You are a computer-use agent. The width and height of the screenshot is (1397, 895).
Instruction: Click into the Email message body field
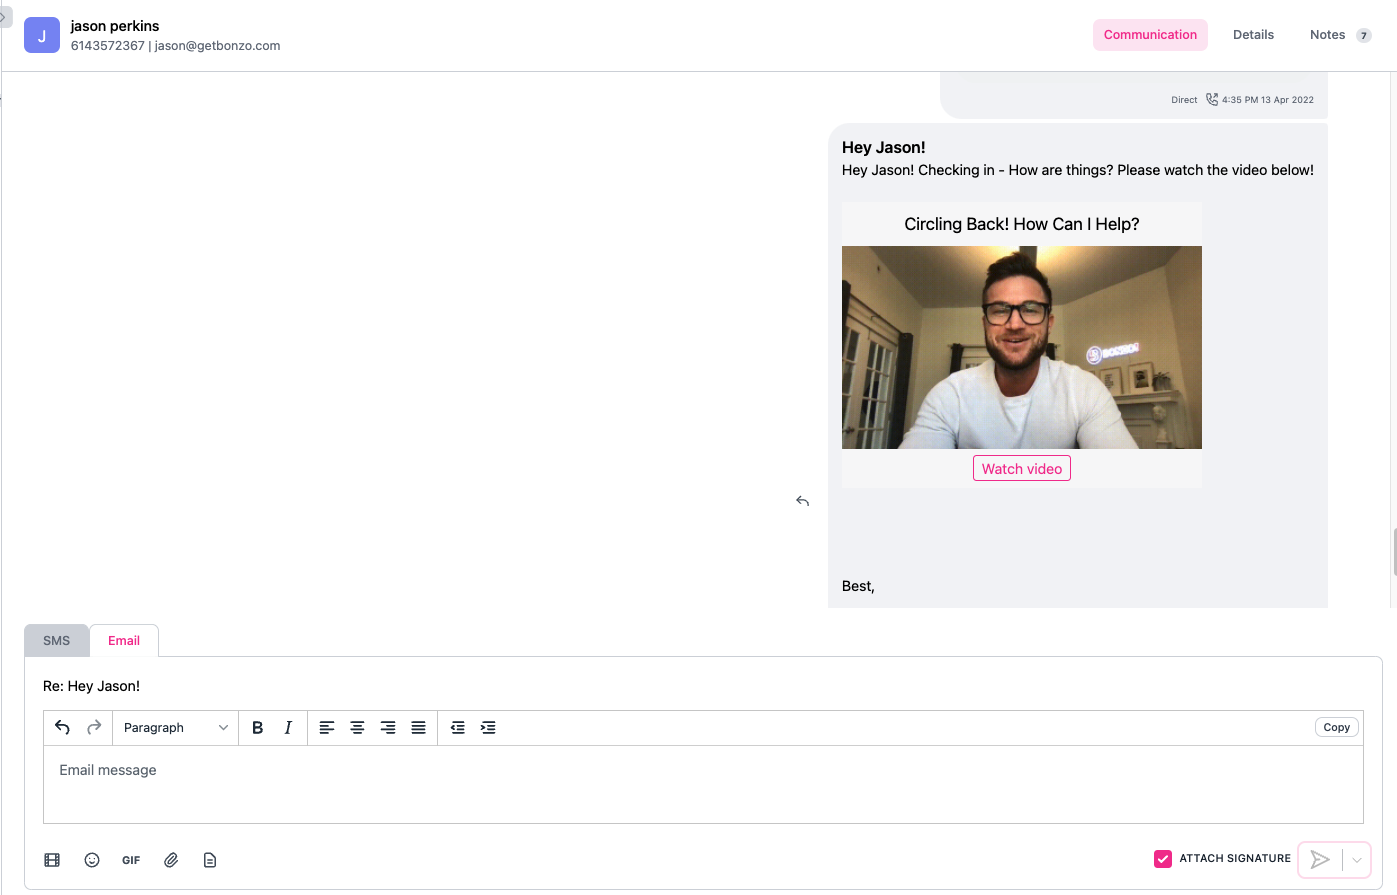pos(703,785)
